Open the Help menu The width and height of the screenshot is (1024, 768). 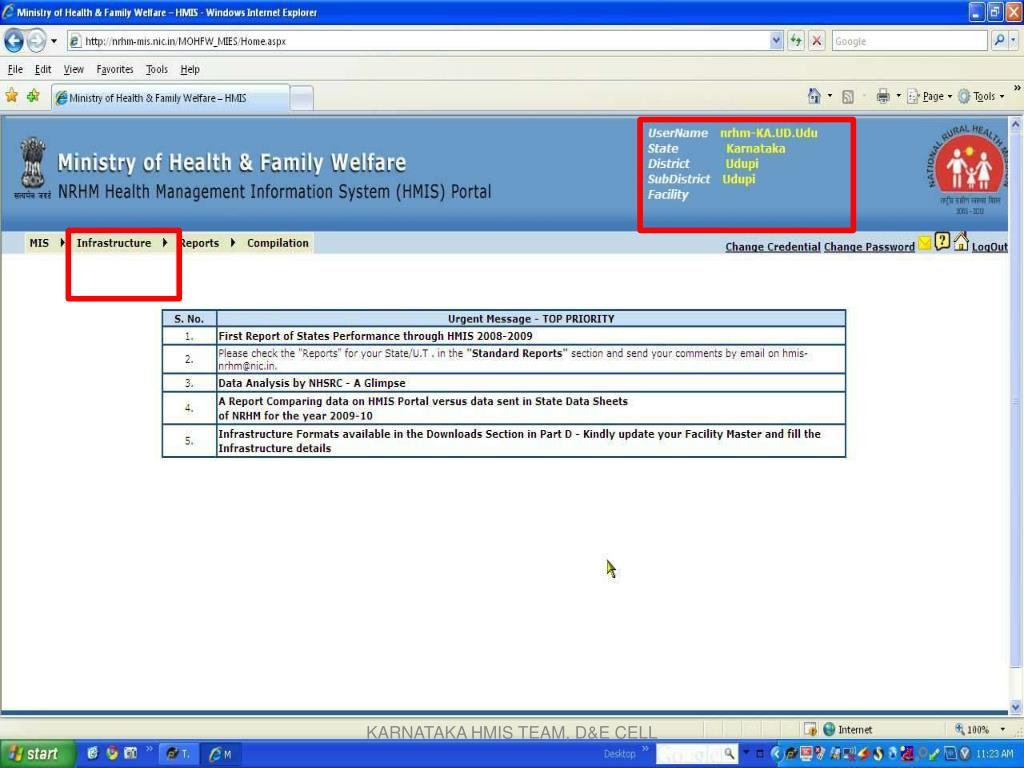190,69
